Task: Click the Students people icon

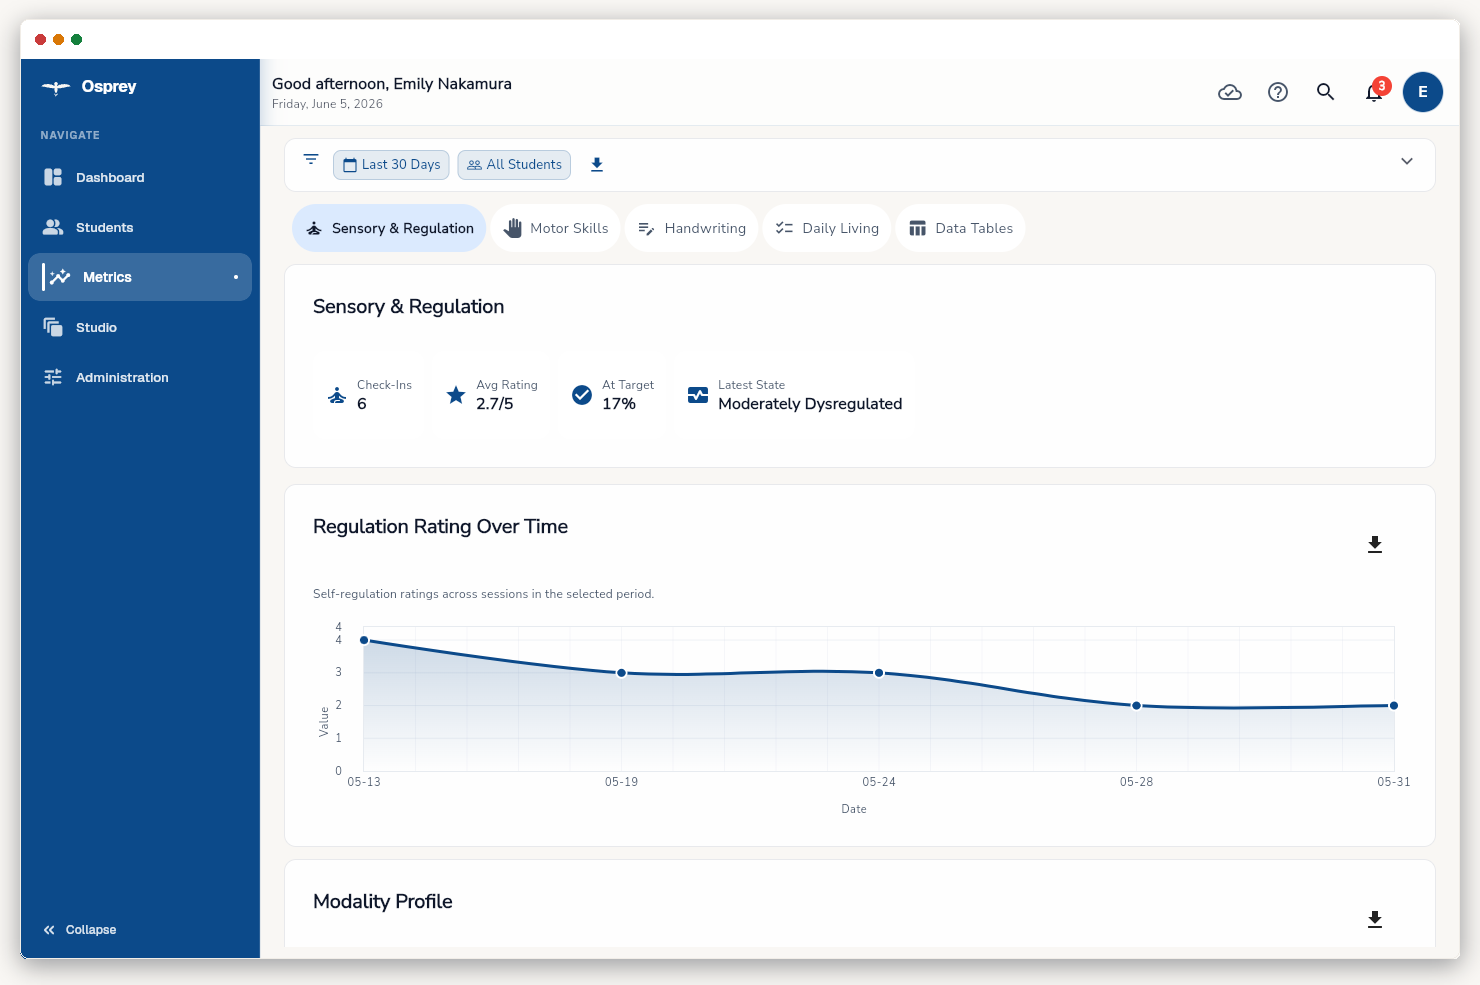Action: click(x=53, y=227)
